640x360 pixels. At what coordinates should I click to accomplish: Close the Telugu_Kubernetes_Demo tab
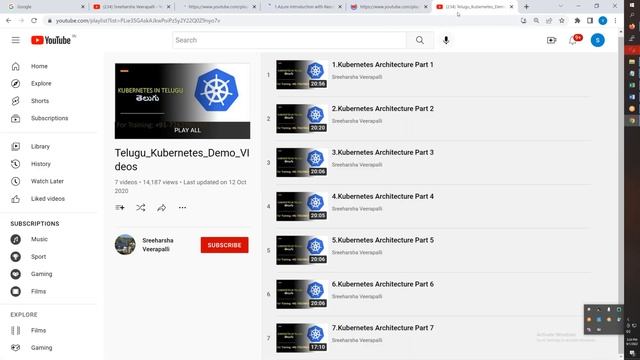tap(511, 7)
